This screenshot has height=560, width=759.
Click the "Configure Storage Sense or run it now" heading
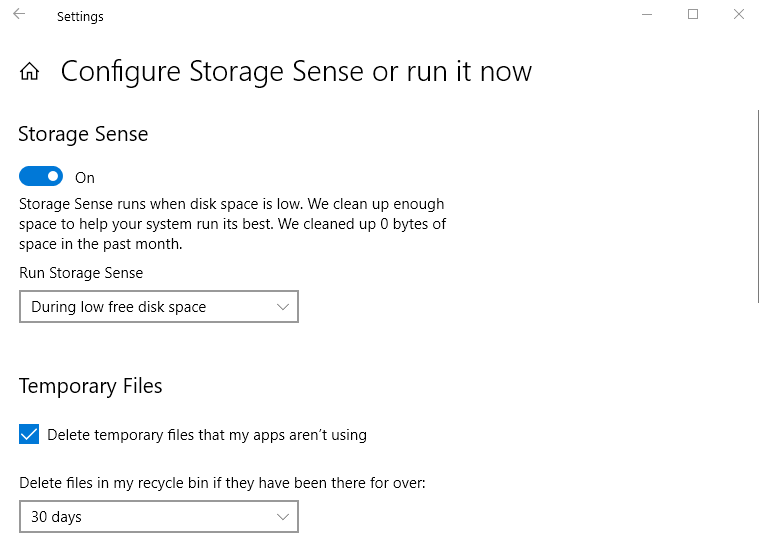296,72
